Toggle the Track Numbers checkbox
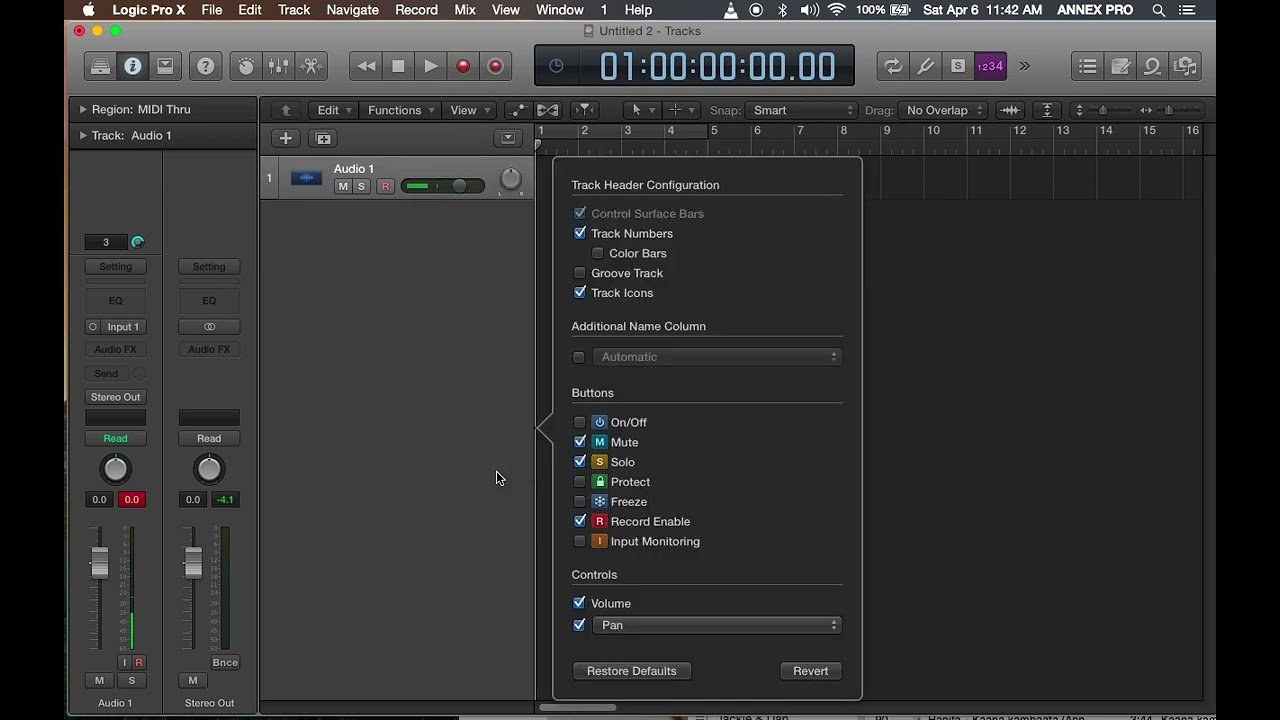The height and width of the screenshot is (720, 1280). tap(580, 233)
